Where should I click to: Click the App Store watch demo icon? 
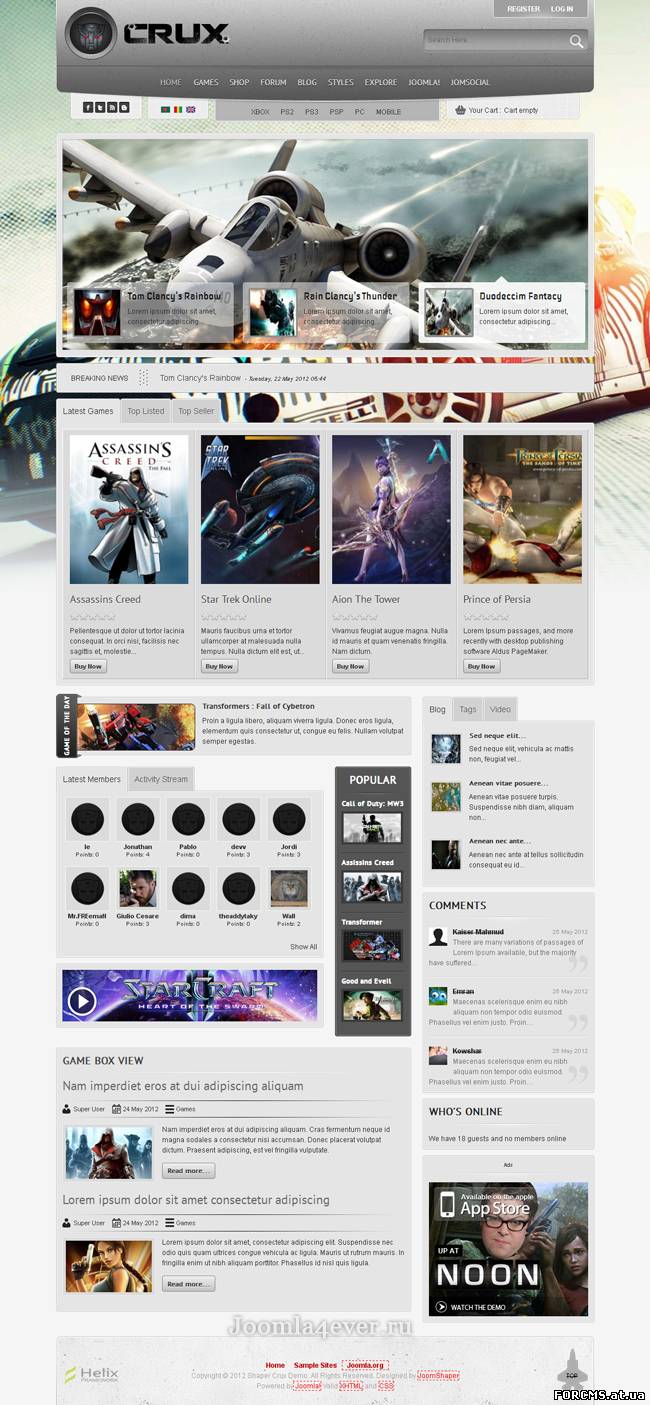point(441,1306)
